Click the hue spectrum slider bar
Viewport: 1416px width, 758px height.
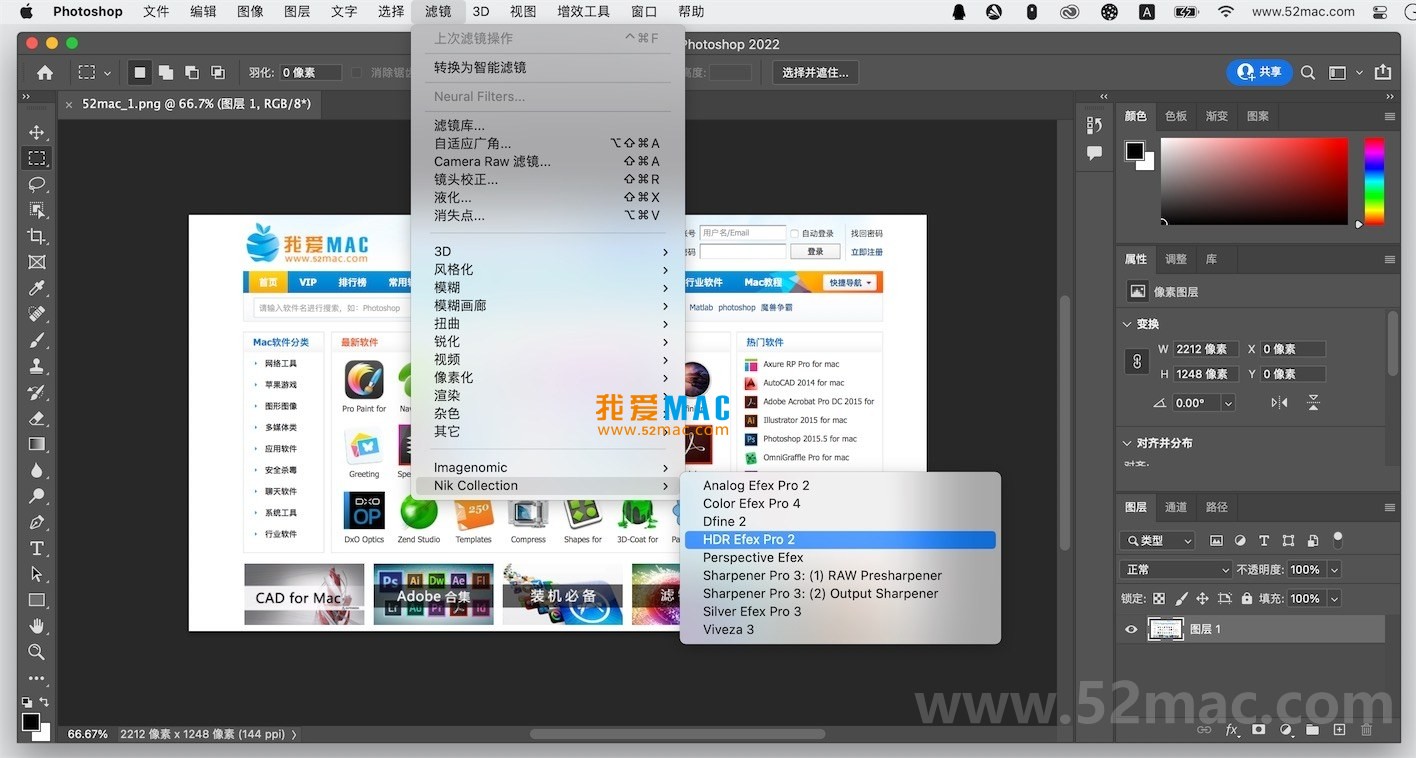click(x=1375, y=181)
